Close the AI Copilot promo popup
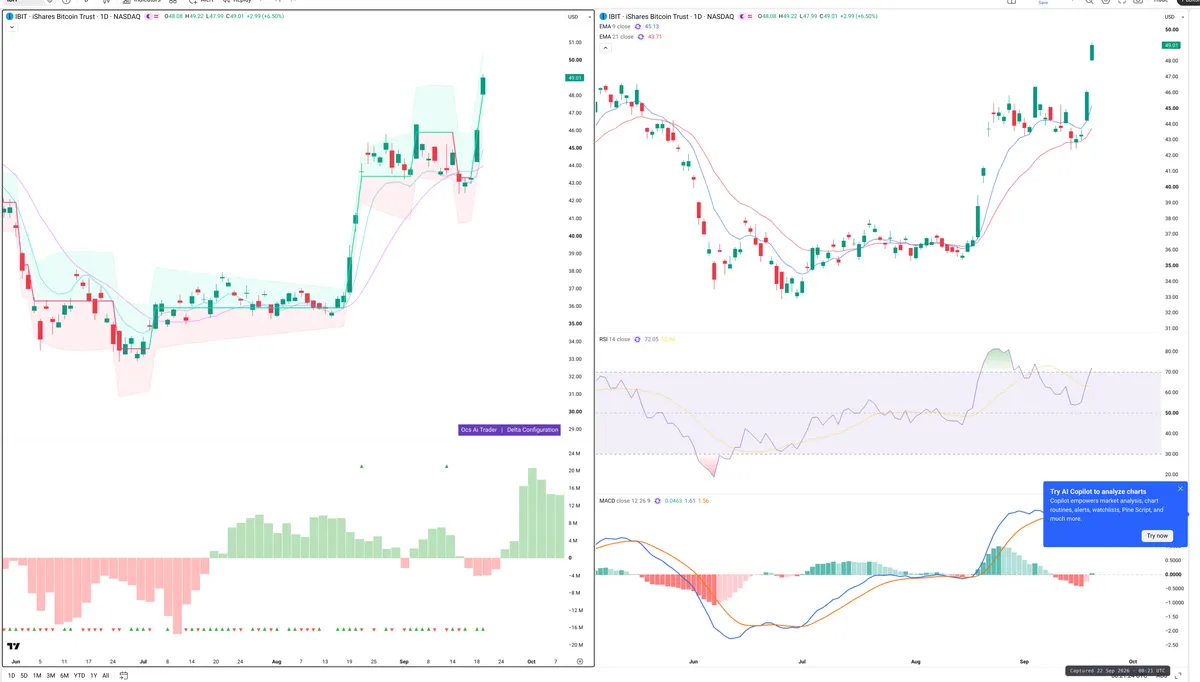 (1180, 488)
